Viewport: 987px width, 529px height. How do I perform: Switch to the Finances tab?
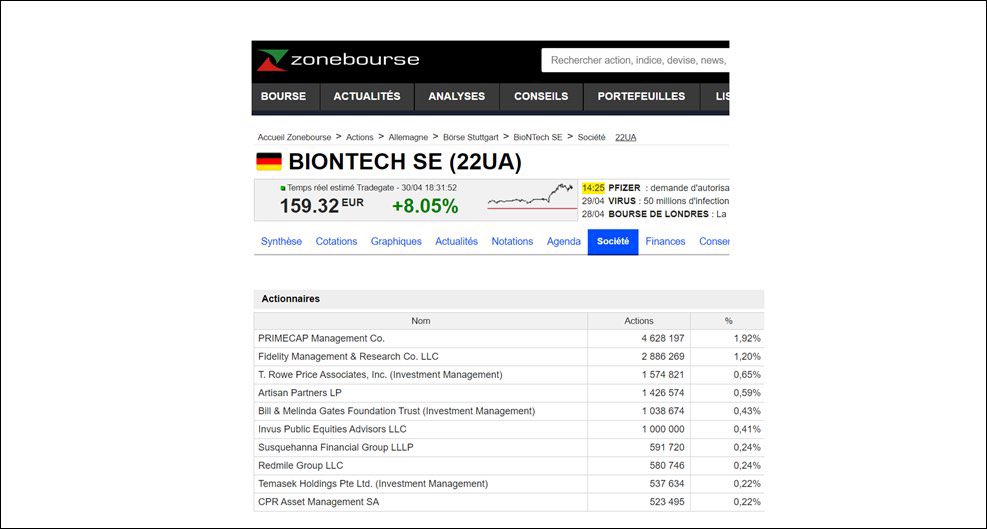[x=665, y=241]
